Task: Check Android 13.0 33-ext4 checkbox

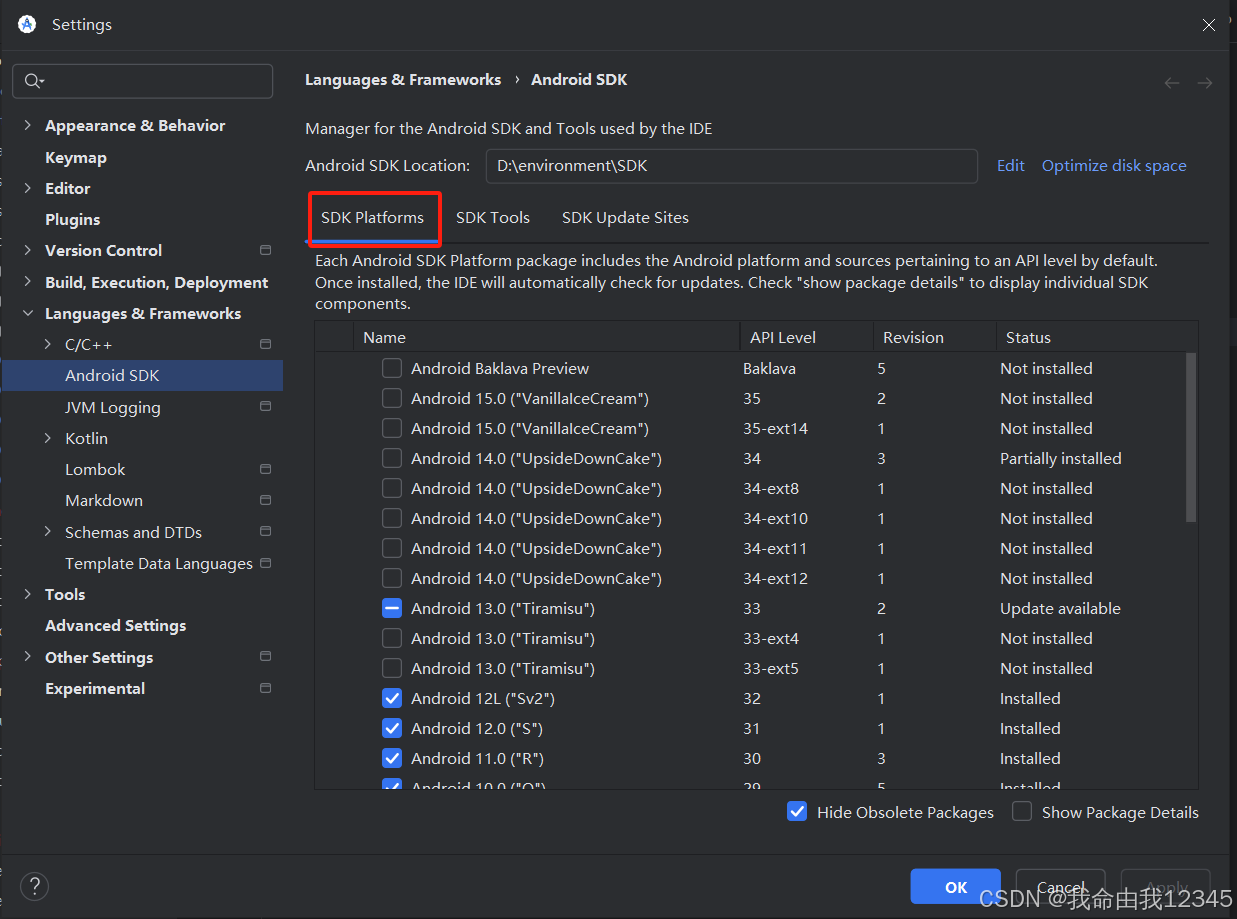Action: pos(392,638)
